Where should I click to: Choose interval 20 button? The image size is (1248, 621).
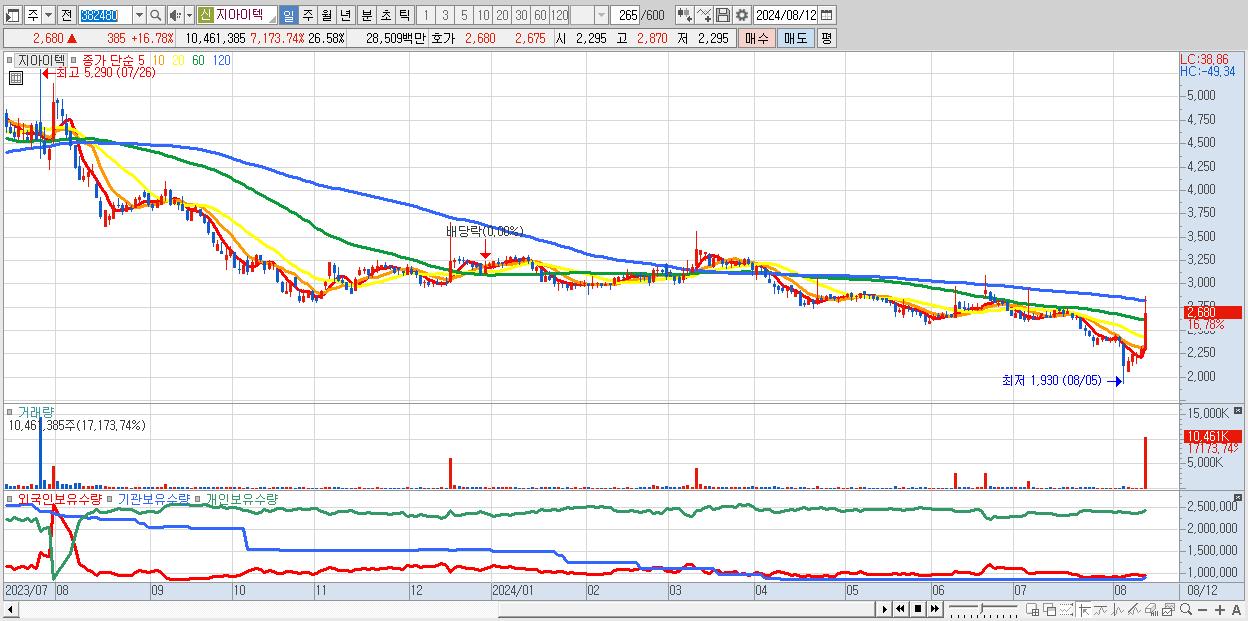coord(502,15)
